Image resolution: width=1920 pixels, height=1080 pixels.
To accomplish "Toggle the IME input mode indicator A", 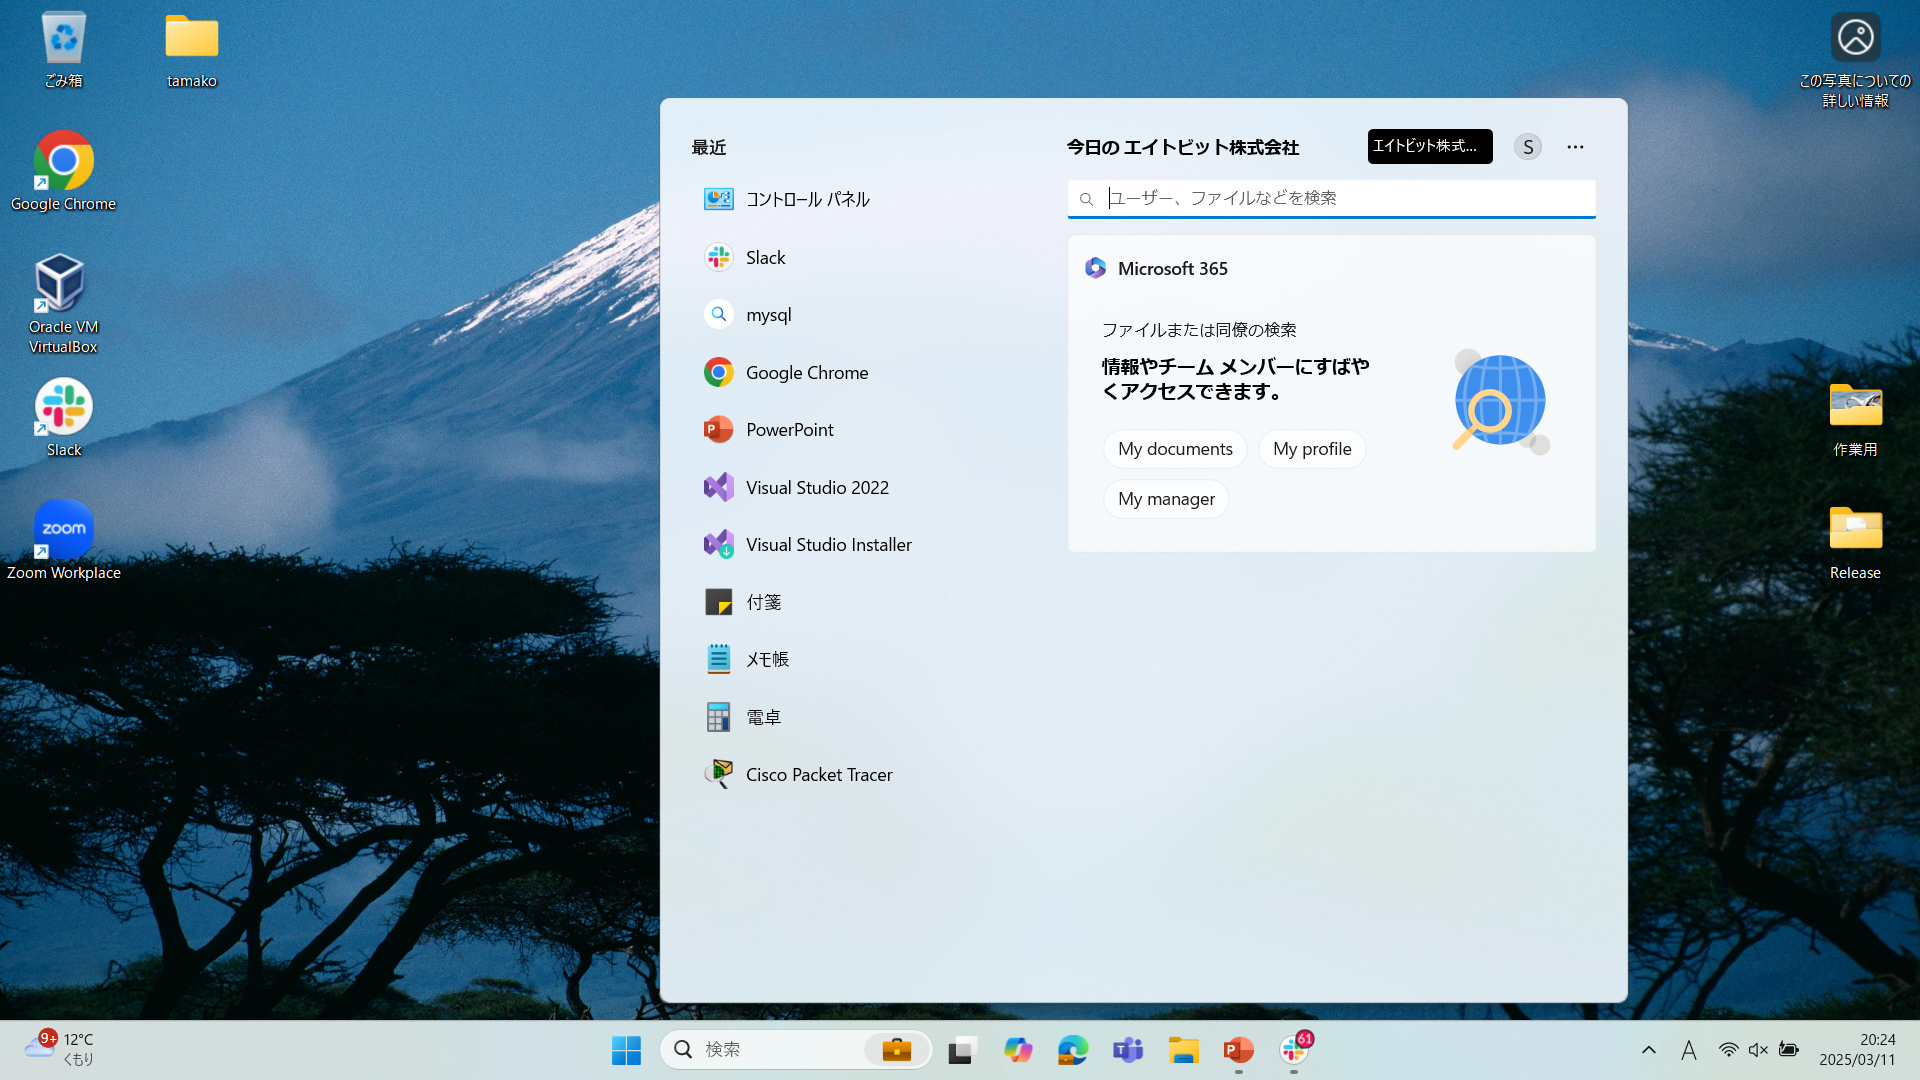I will (1689, 1050).
